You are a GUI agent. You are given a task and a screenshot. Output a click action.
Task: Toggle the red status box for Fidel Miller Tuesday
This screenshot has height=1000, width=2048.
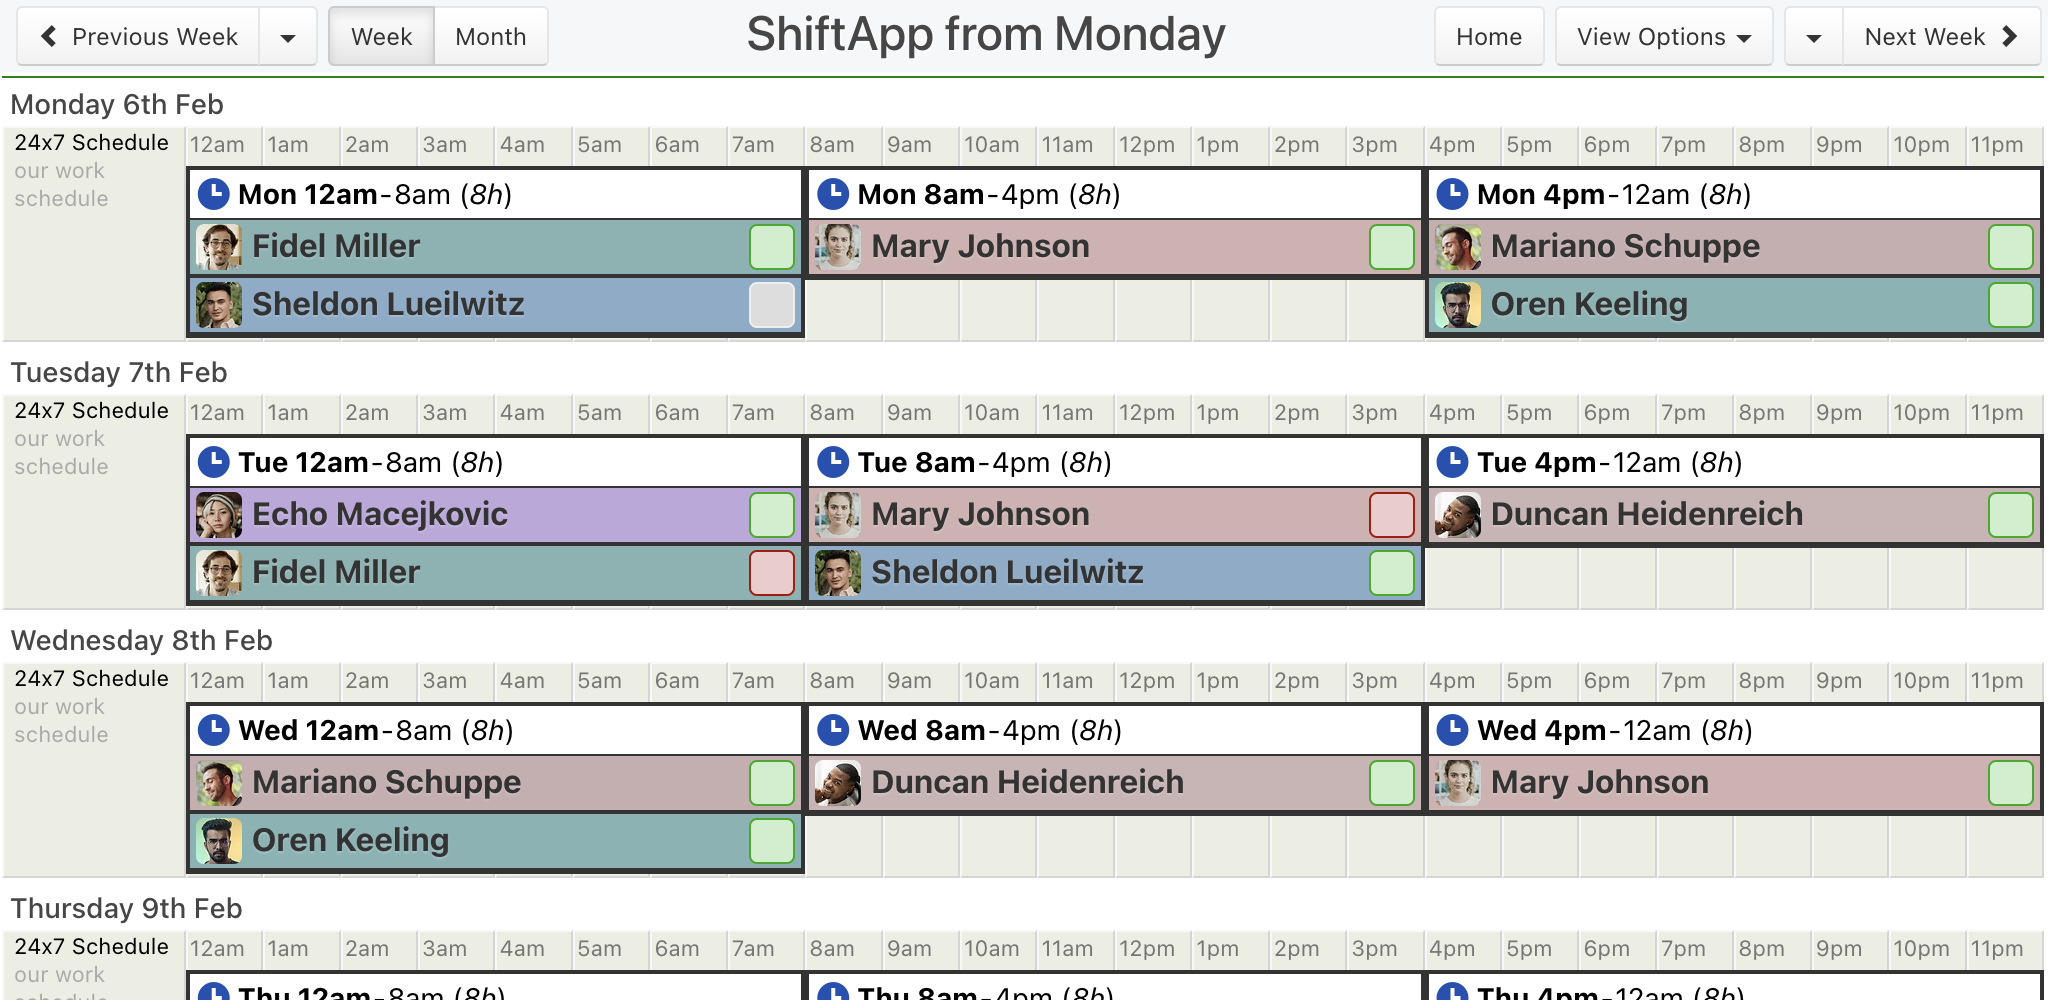click(x=772, y=573)
